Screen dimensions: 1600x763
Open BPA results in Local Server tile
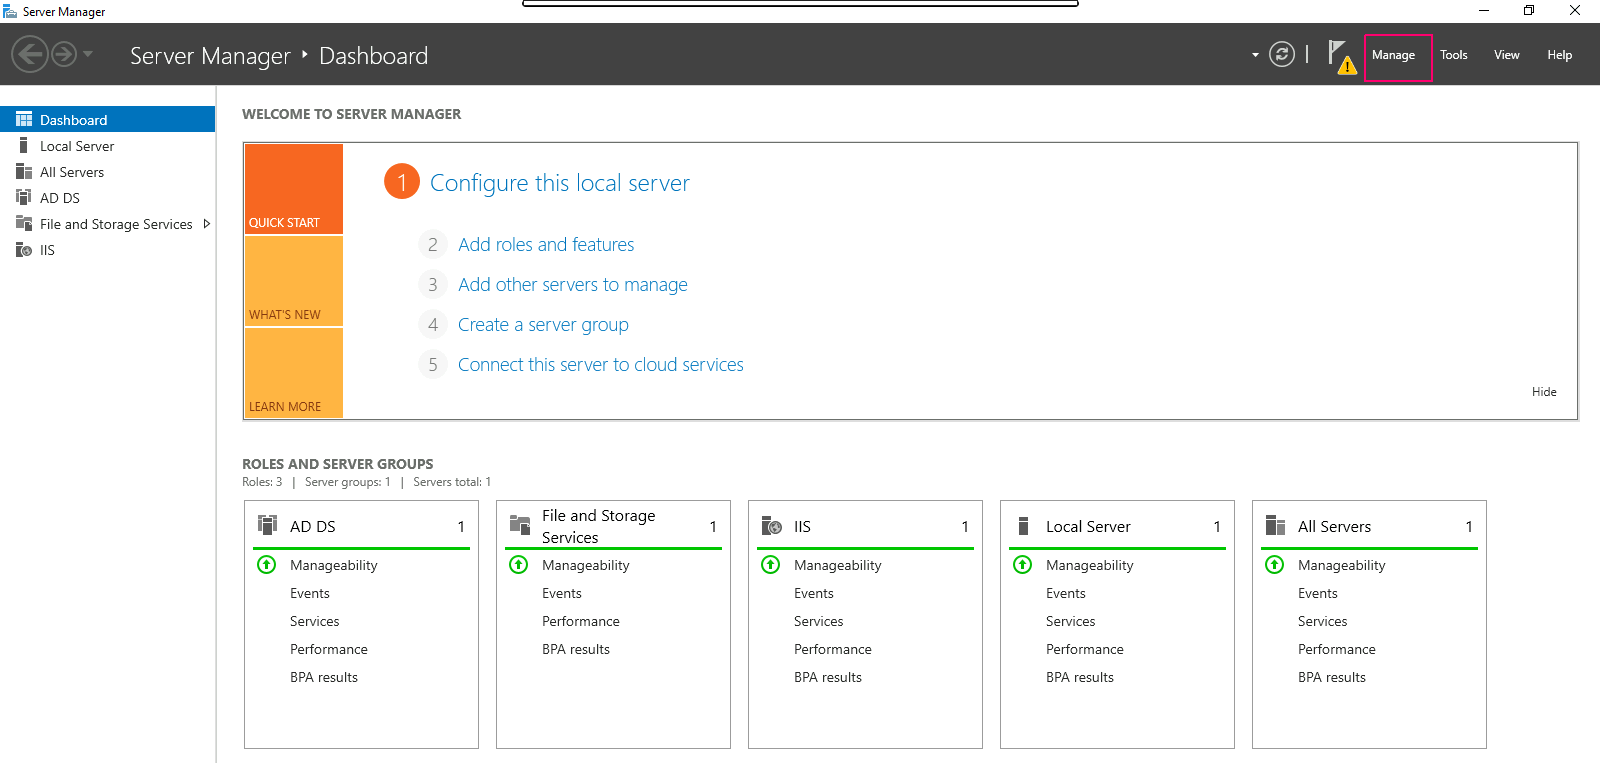click(x=1080, y=677)
